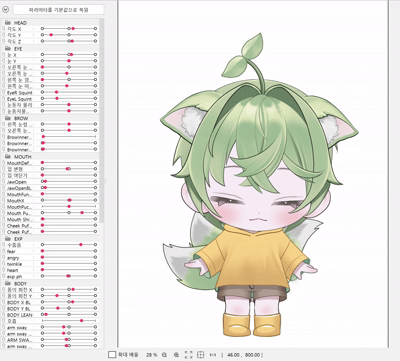The image size is (400, 361).
Task: Click the BROW group folder icon
Action: tap(8, 118)
